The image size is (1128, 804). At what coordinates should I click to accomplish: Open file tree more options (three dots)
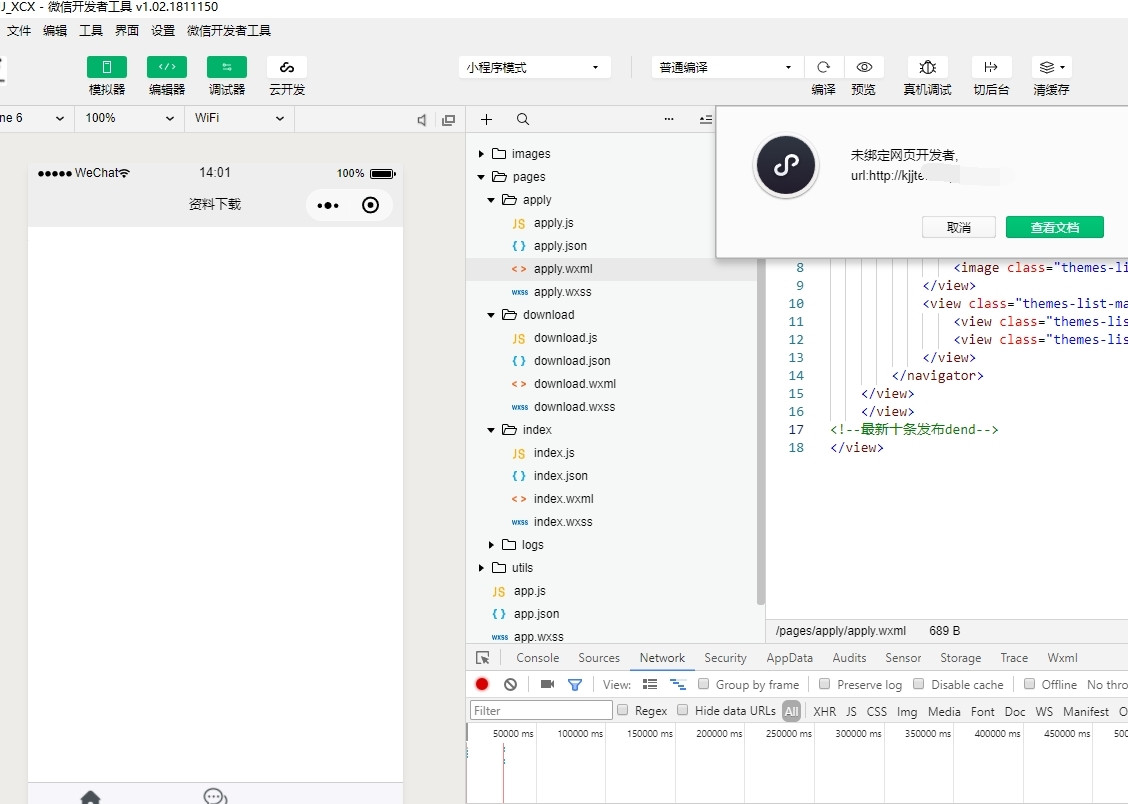point(669,119)
